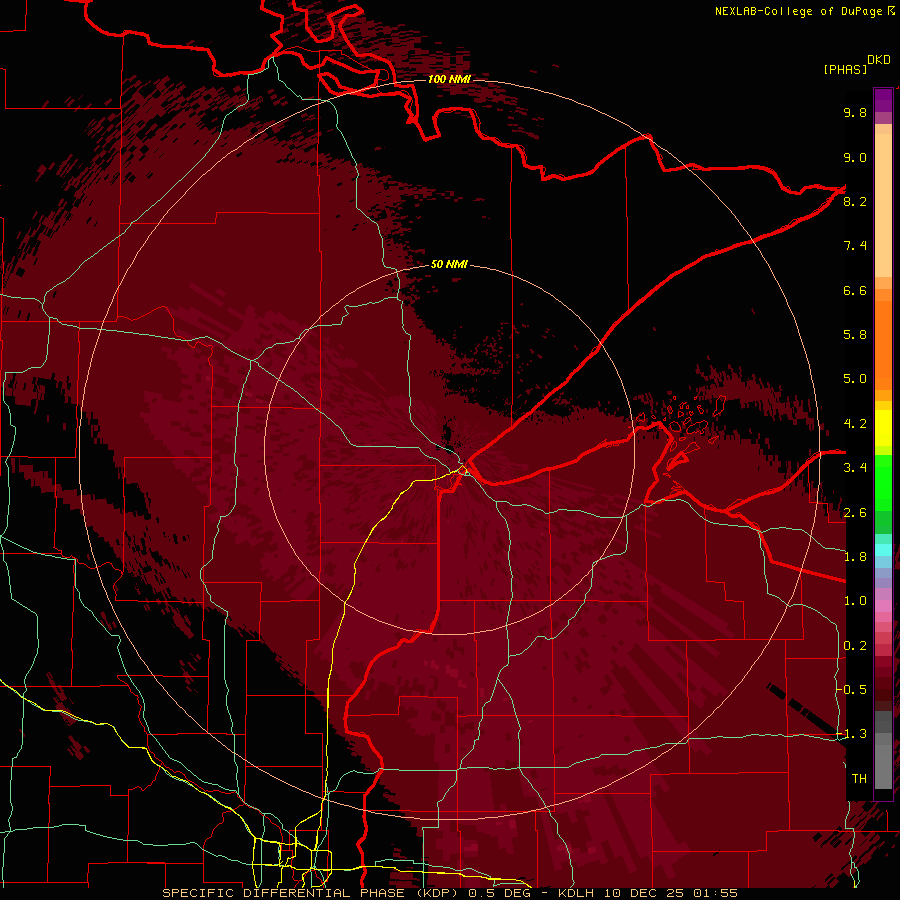Click the TH label on the color scale
Screen dimensions: 900x900
click(x=859, y=778)
